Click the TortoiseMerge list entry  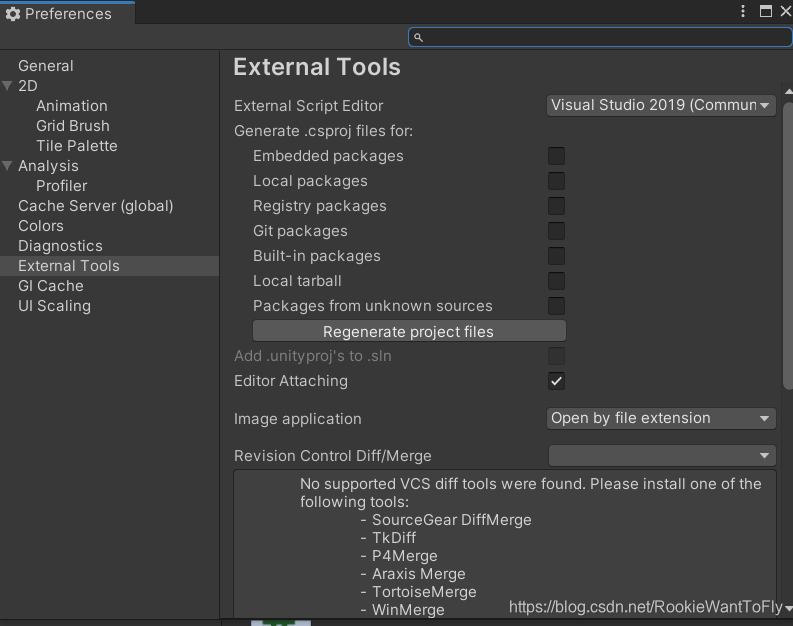(x=424, y=592)
